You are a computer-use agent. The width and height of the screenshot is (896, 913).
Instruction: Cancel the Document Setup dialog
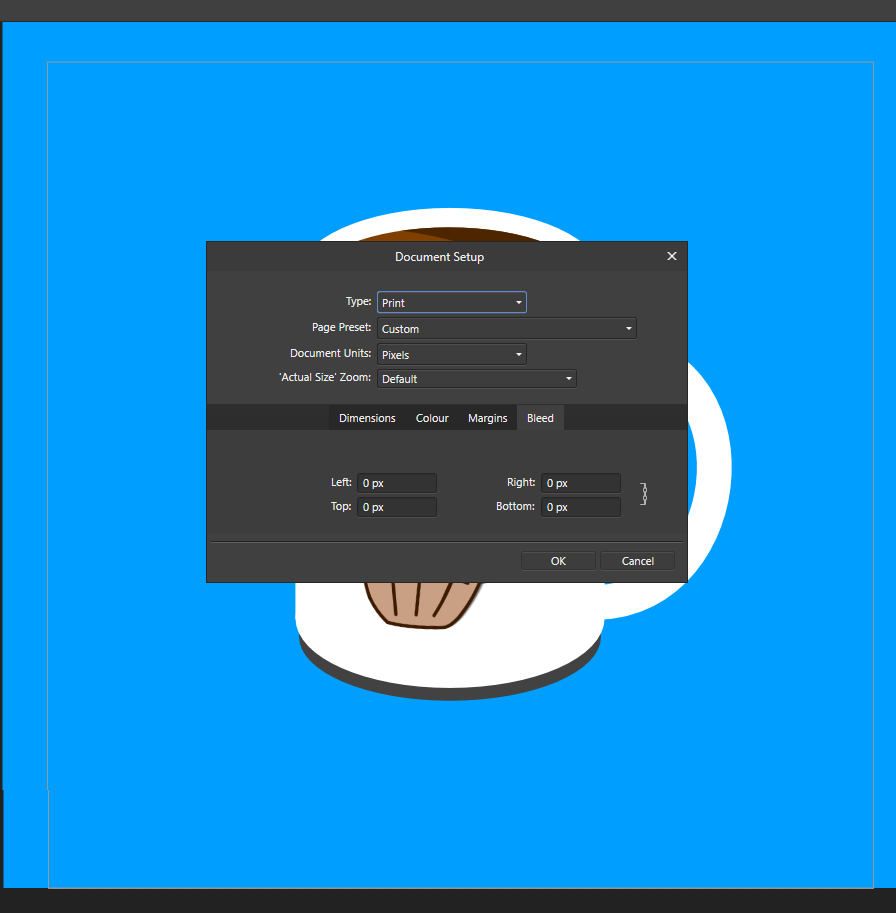point(638,561)
